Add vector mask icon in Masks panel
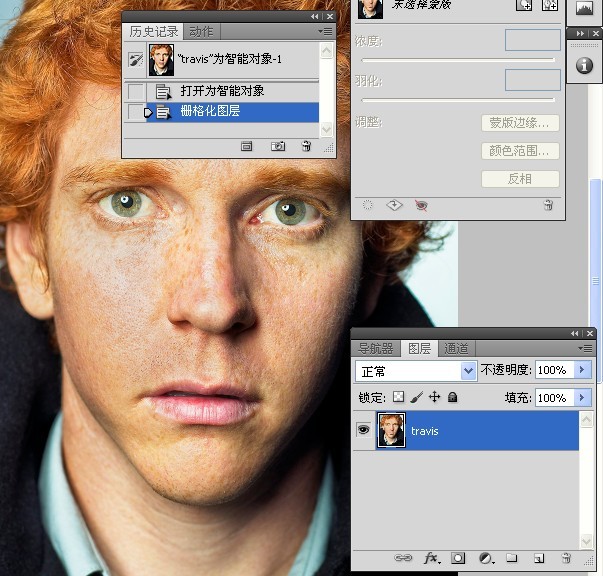Screen dimensions: 603x576 coord(550,5)
